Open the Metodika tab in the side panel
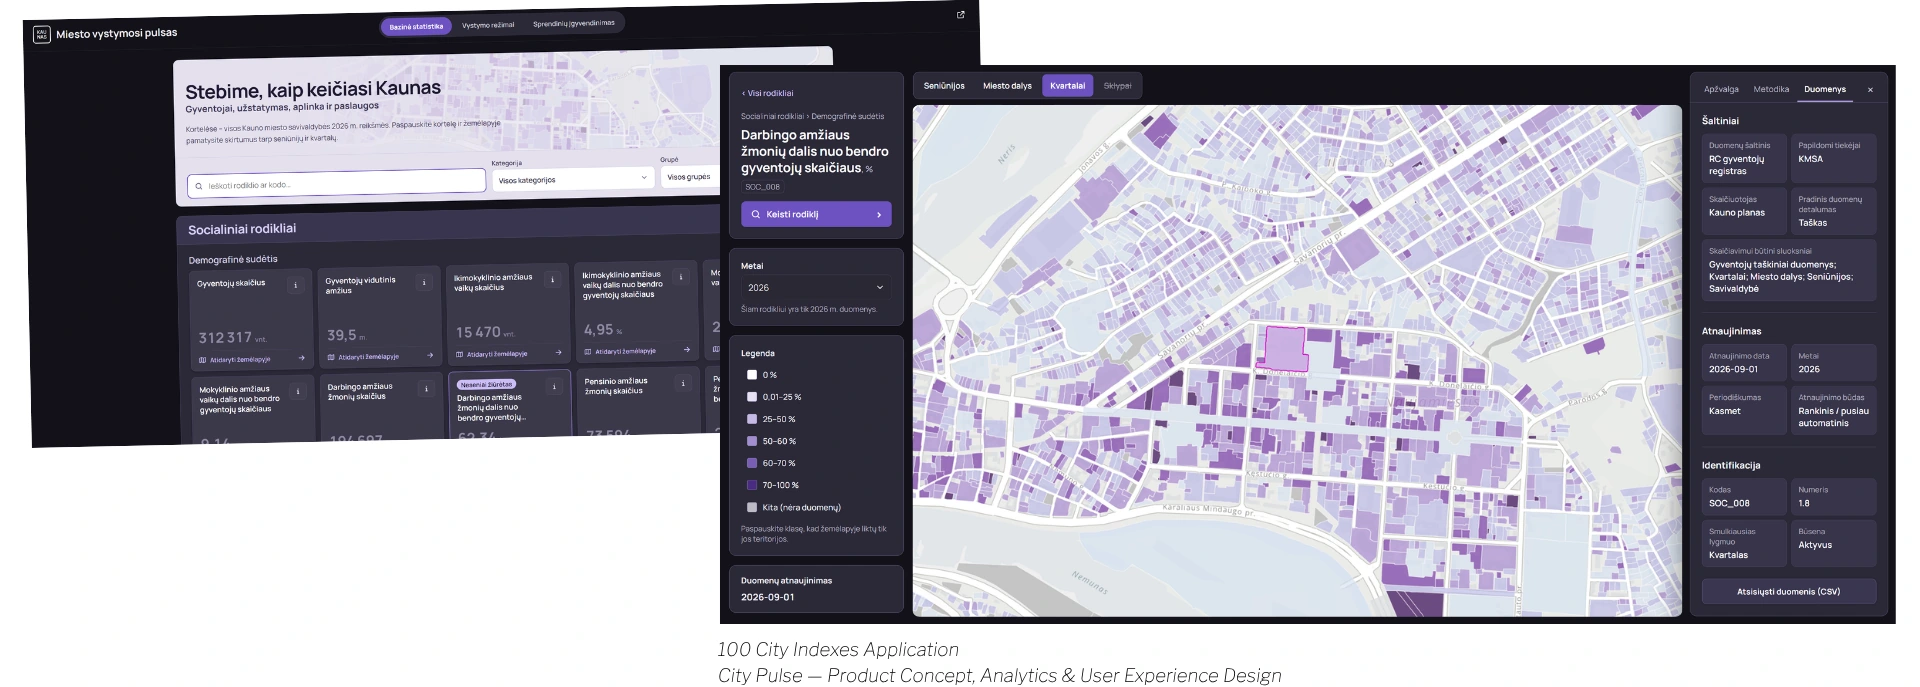Image resolution: width=1920 pixels, height=687 pixels. tap(1771, 89)
